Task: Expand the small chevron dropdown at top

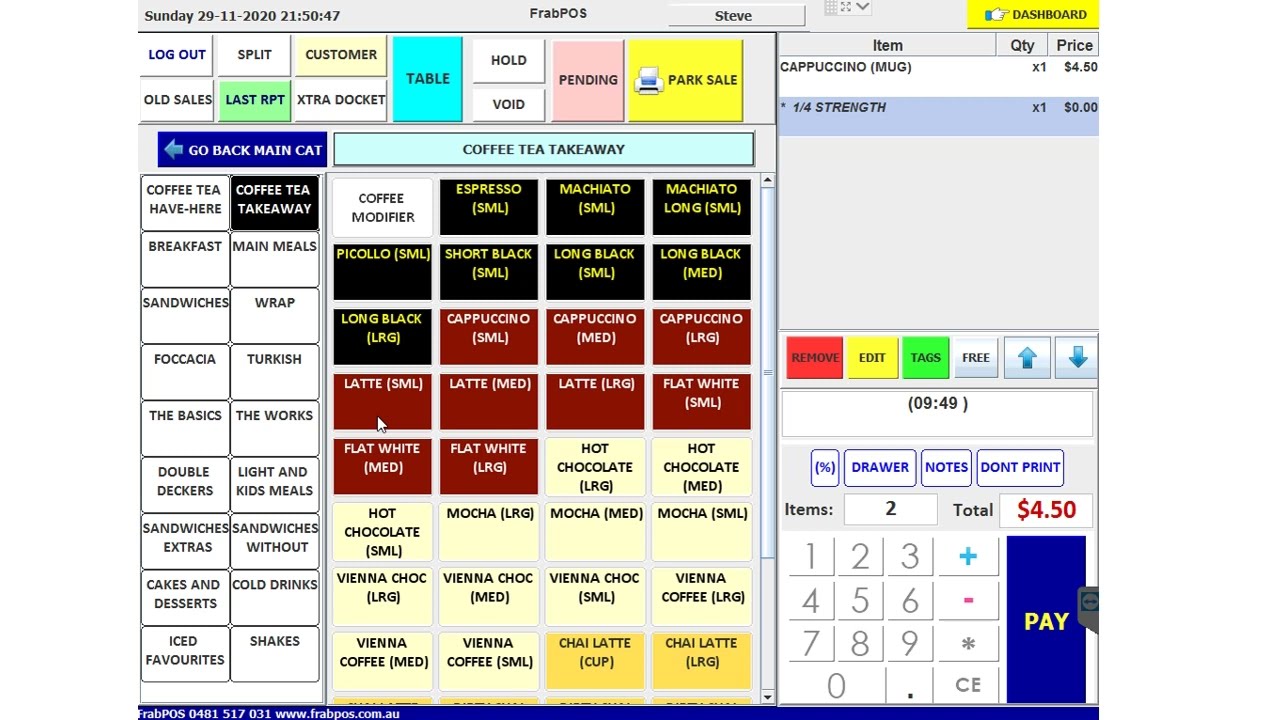Action: pyautogui.click(x=863, y=7)
